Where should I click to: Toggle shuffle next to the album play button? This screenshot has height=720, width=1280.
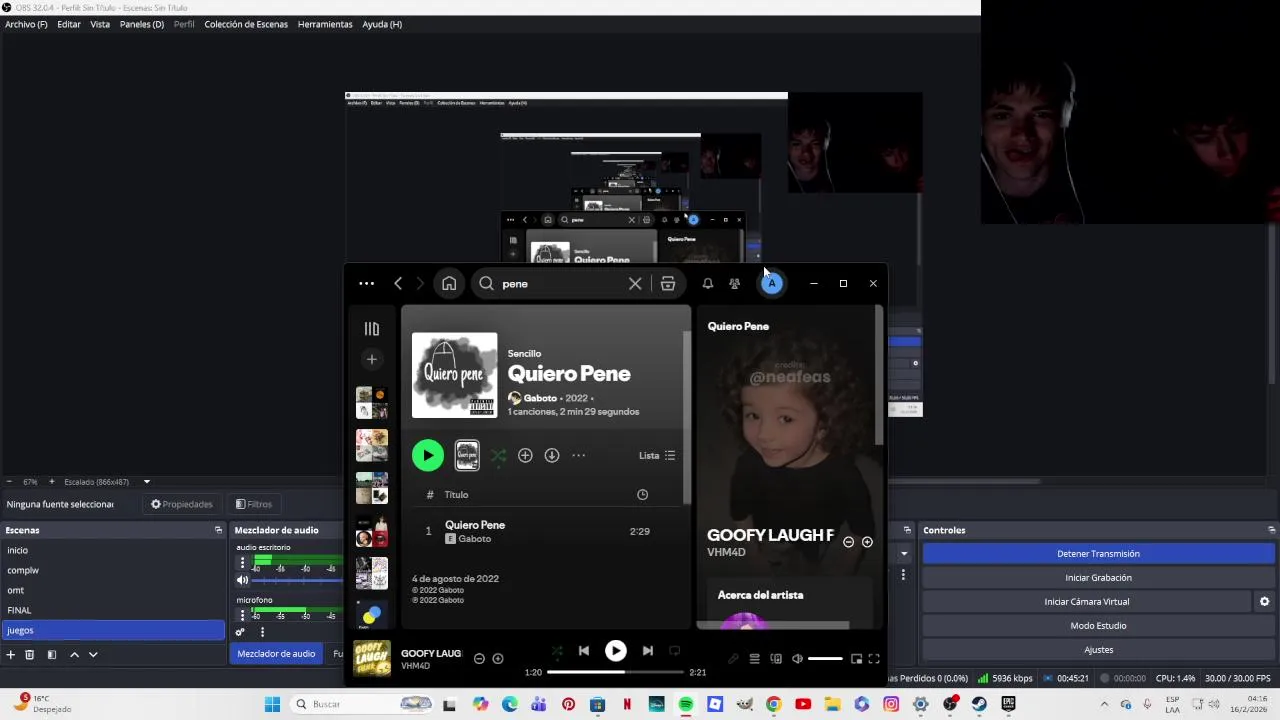pyautogui.click(x=498, y=456)
